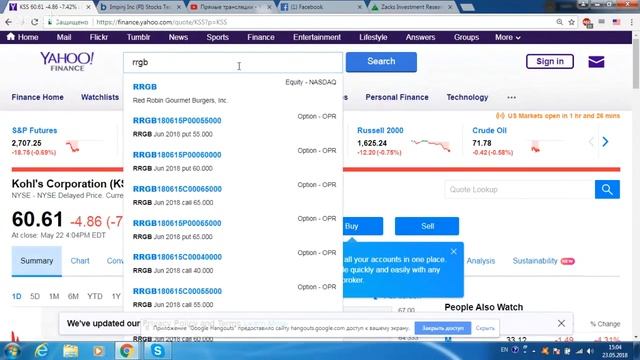Select RRGB180615C00040000 call option suggestion
The height and width of the screenshot is (360, 640).
coord(233,263)
